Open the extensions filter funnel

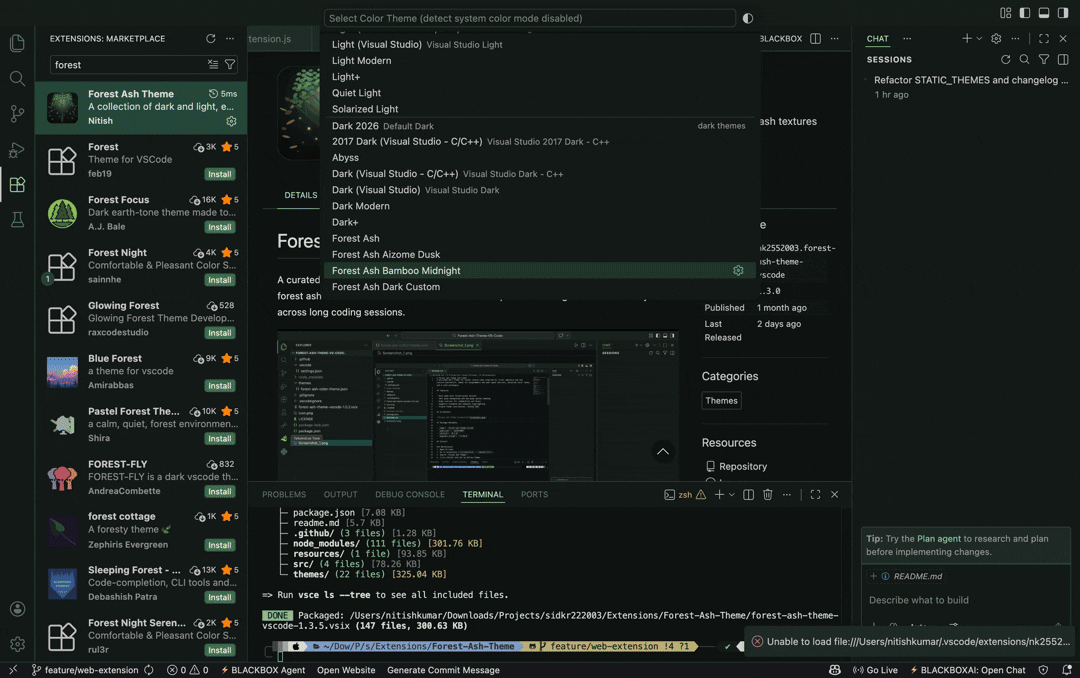(x=230, y=64)
